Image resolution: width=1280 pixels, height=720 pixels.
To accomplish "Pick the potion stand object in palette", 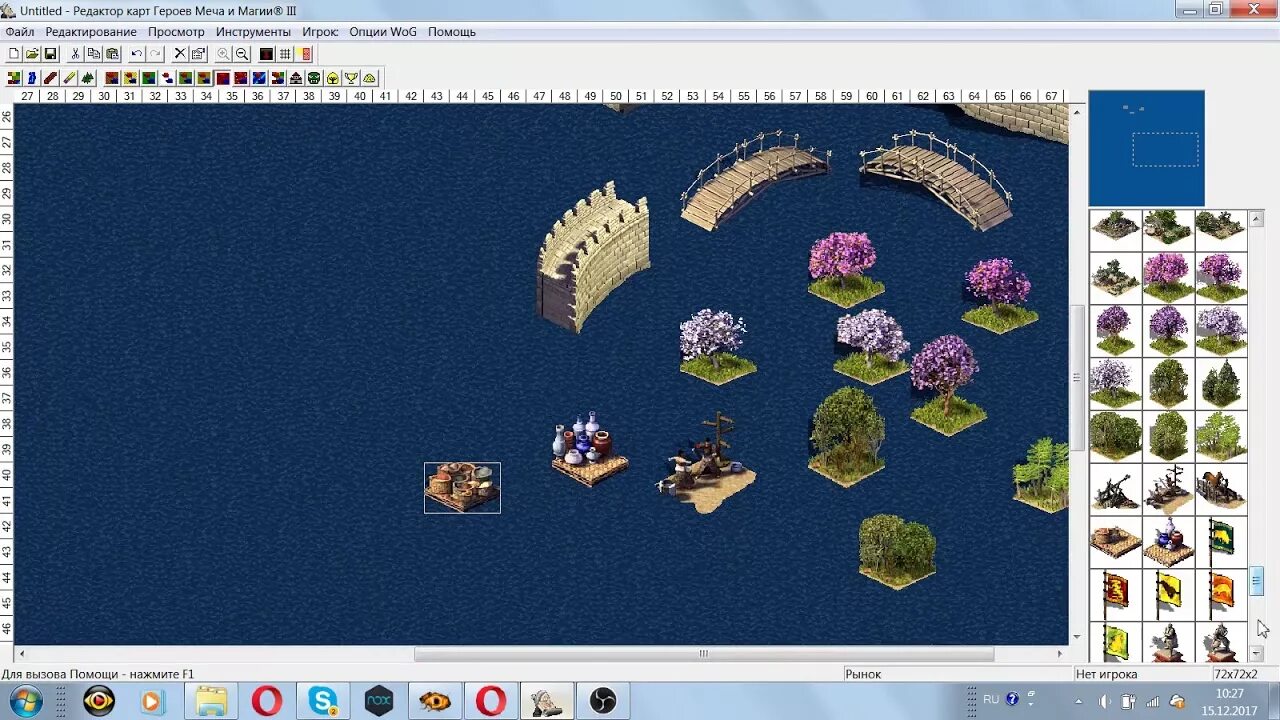I will coord(1168,540).
